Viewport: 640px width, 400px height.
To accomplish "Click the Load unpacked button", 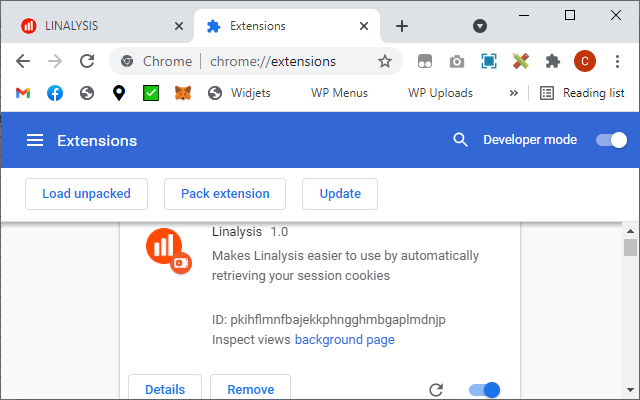I will [87, 194].
